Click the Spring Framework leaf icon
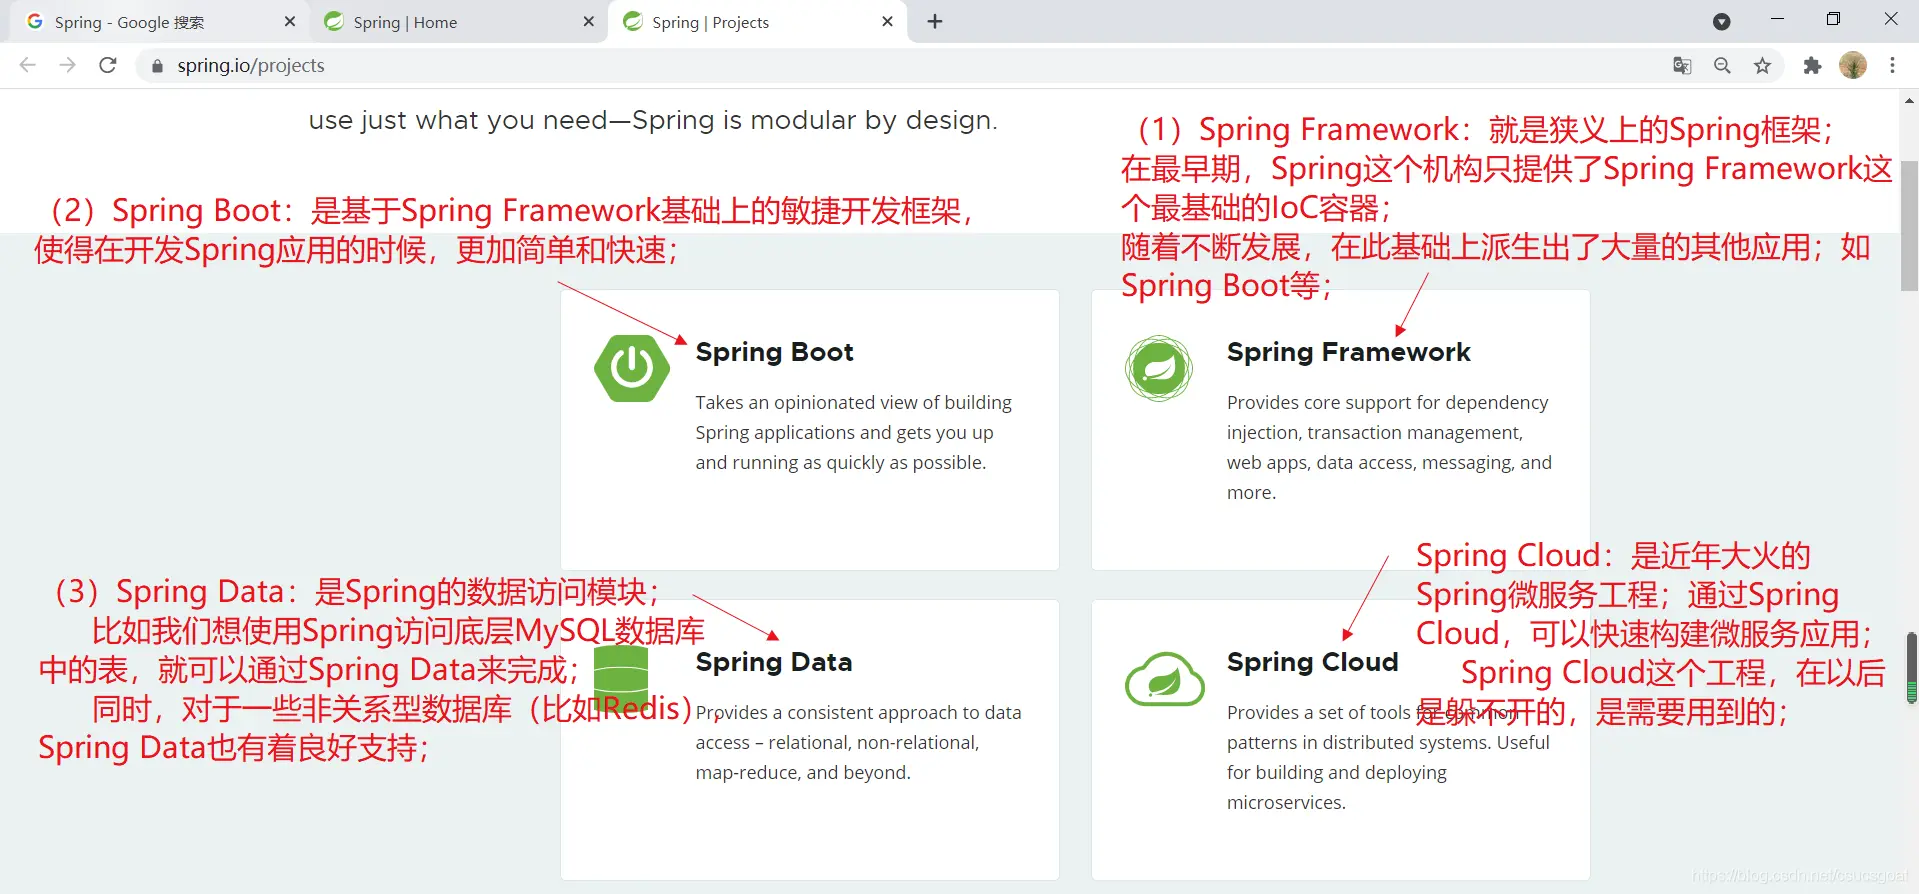 1159,368
